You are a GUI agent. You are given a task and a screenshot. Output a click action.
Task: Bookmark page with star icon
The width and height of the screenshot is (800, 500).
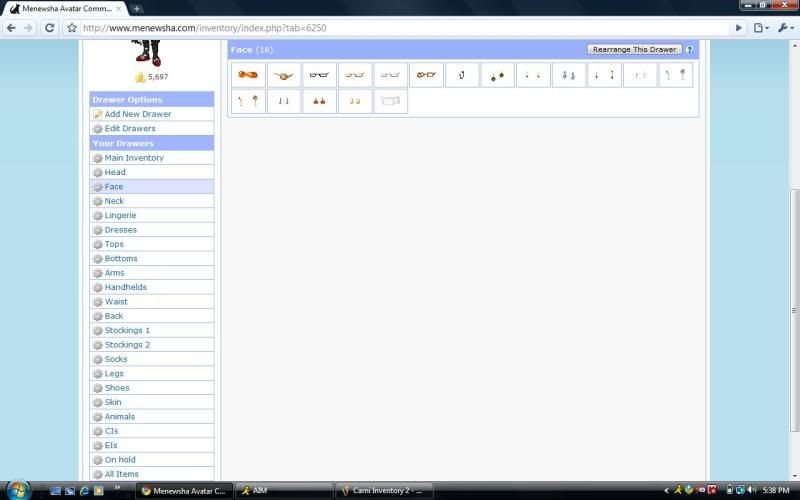tap(72, 28)
